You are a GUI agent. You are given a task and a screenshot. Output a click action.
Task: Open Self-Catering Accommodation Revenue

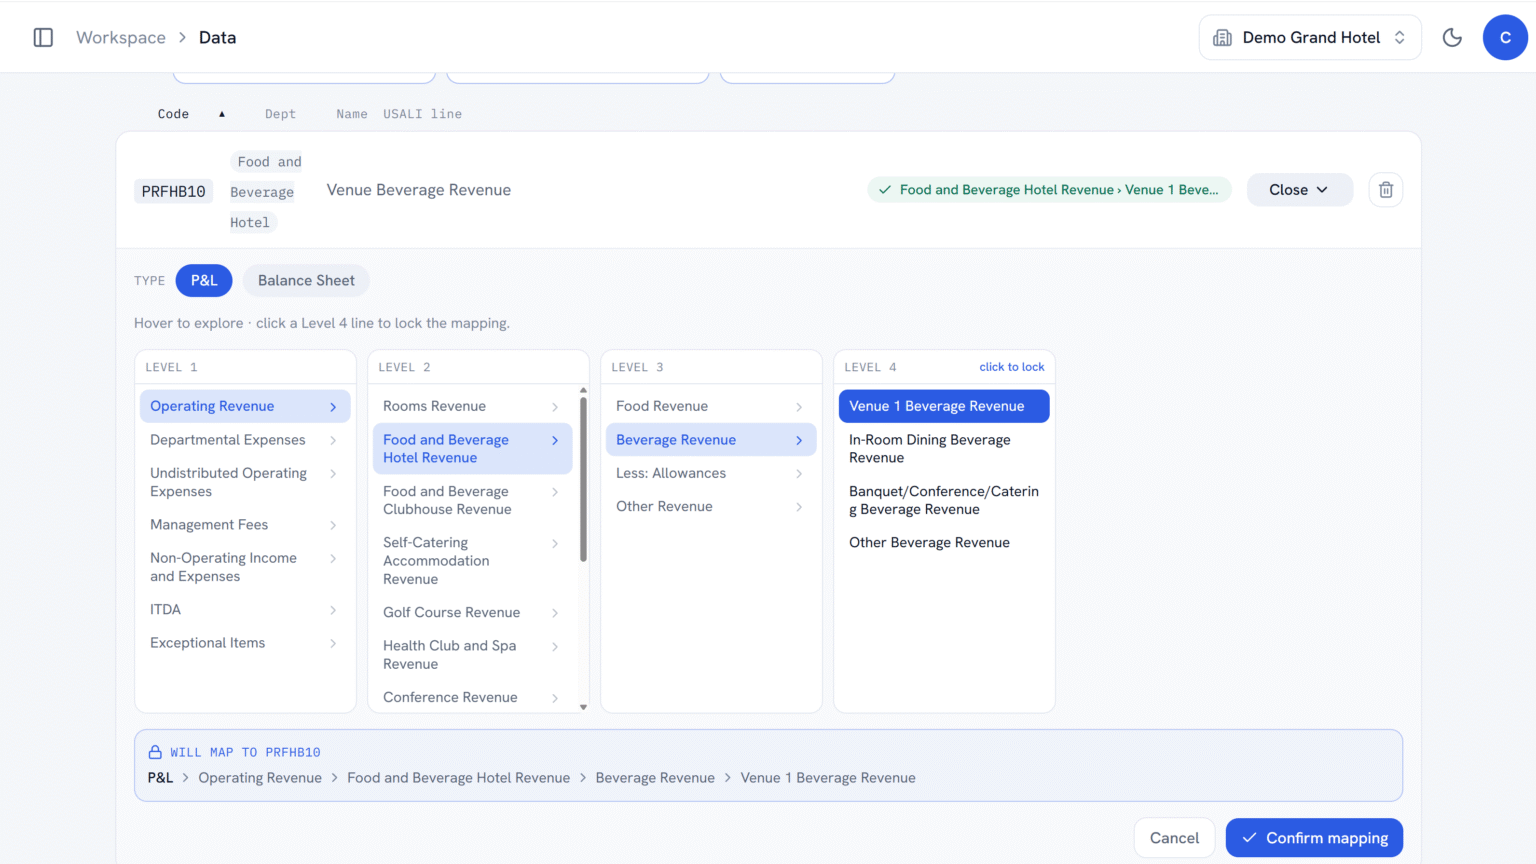[472, 561]
